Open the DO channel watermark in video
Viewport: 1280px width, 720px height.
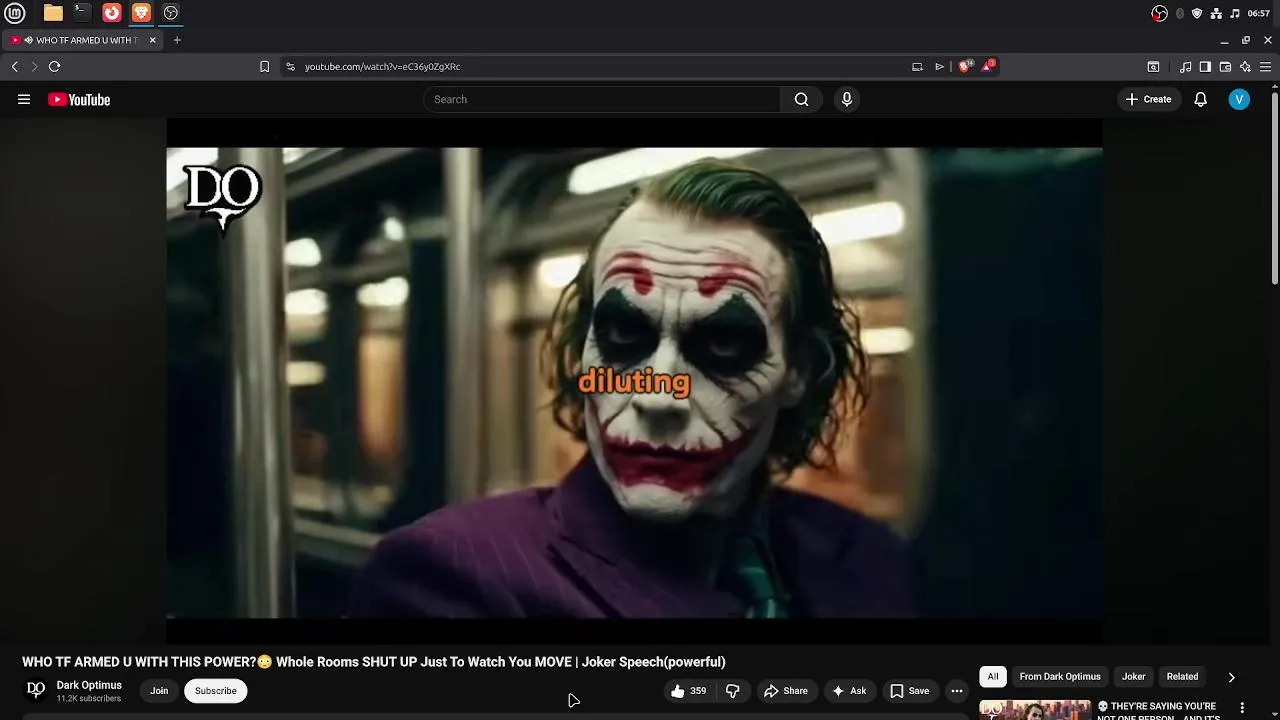[223, 197]
